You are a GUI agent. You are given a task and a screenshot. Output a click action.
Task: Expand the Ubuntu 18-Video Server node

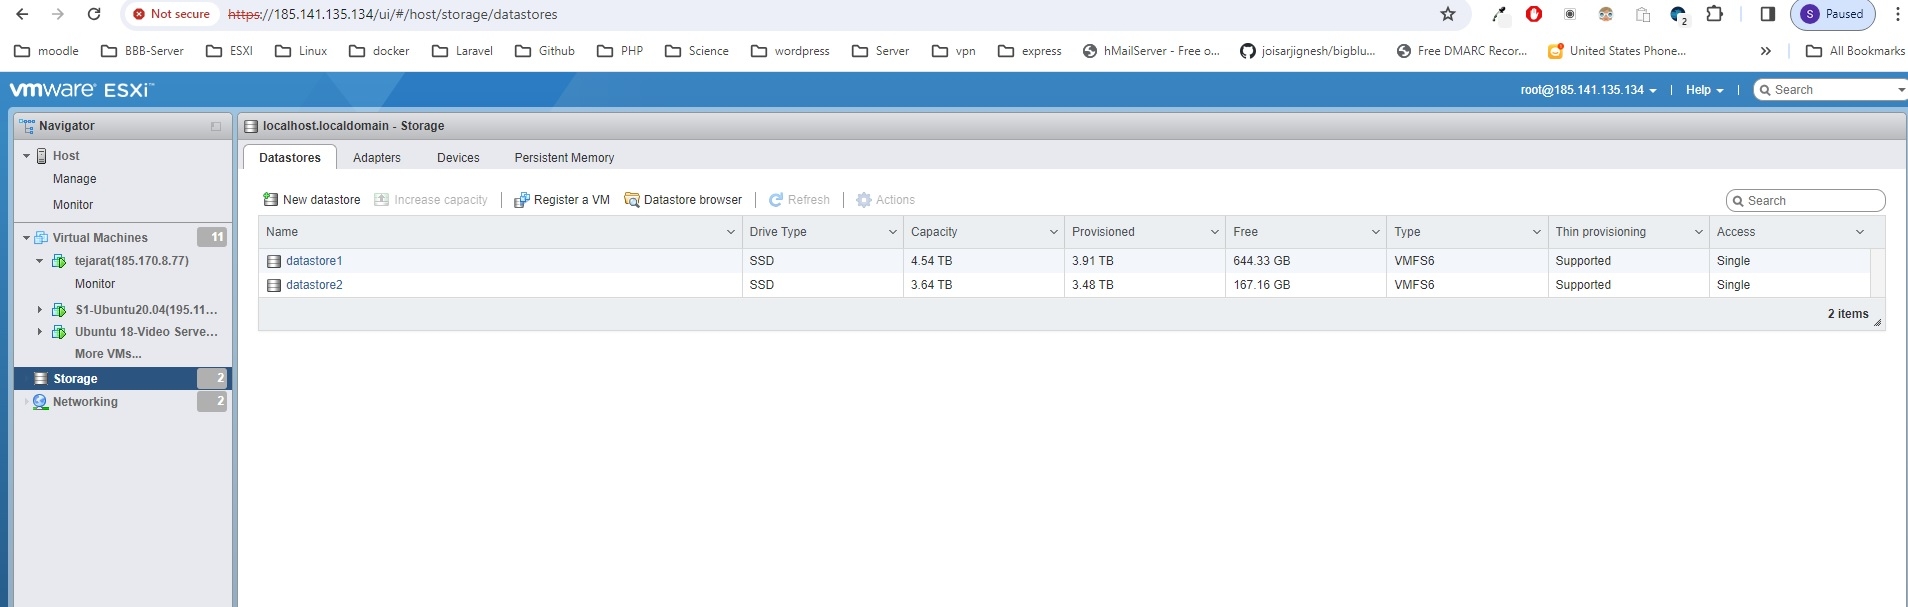(x=40, y=332)
